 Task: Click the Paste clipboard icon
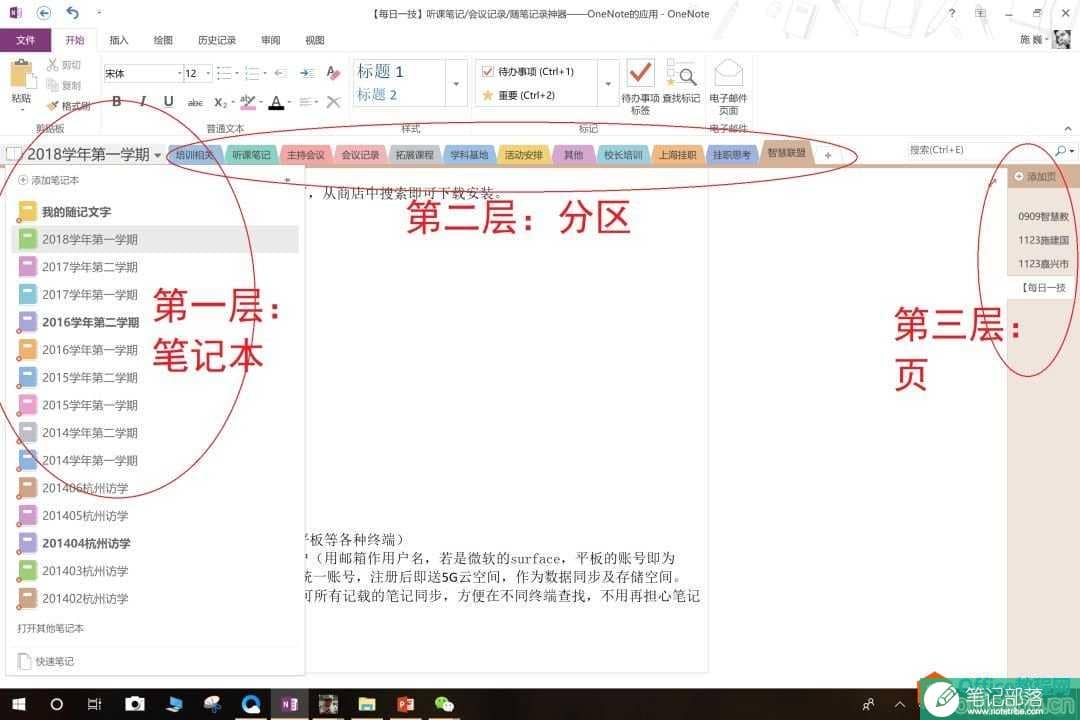[x=21, y=74]
